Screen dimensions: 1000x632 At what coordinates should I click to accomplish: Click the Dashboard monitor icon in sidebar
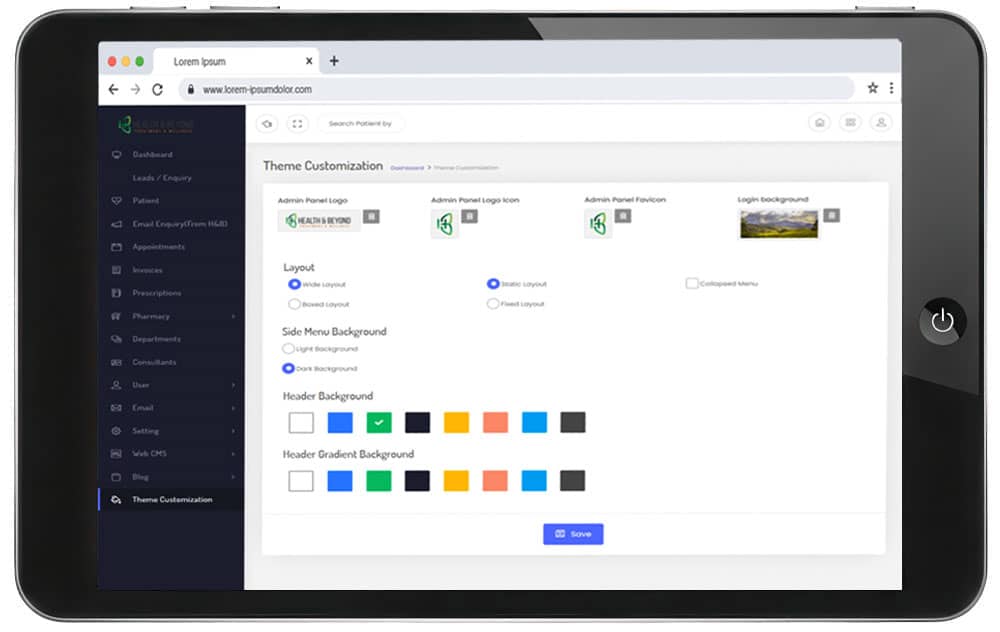pos(116,154)
